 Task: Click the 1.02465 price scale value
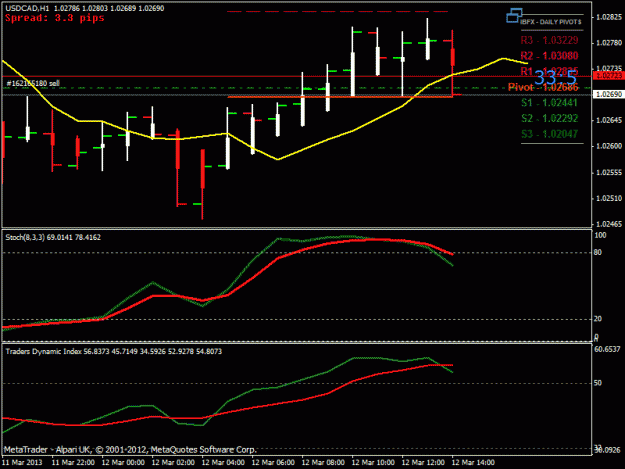[x=609, y=224]
